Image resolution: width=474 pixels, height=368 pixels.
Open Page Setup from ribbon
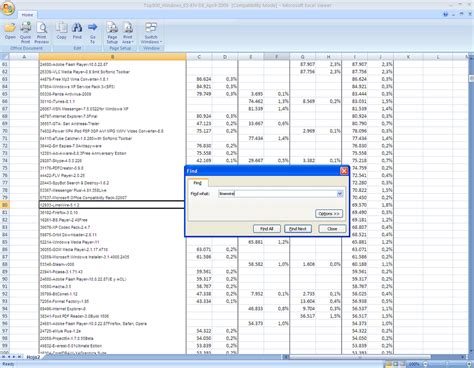112,32
